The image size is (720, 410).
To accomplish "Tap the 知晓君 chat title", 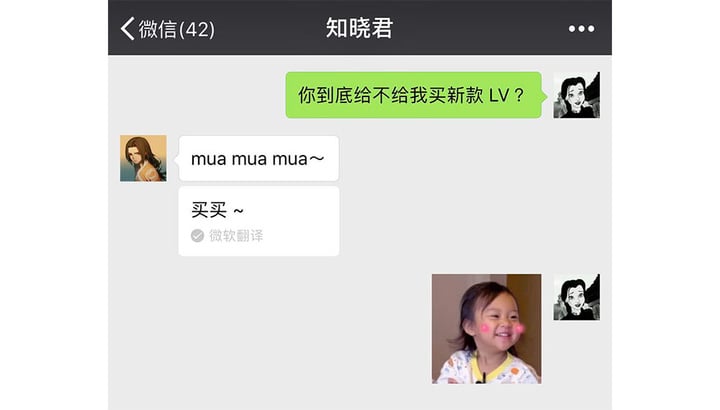I will click(x=359, y=28).
